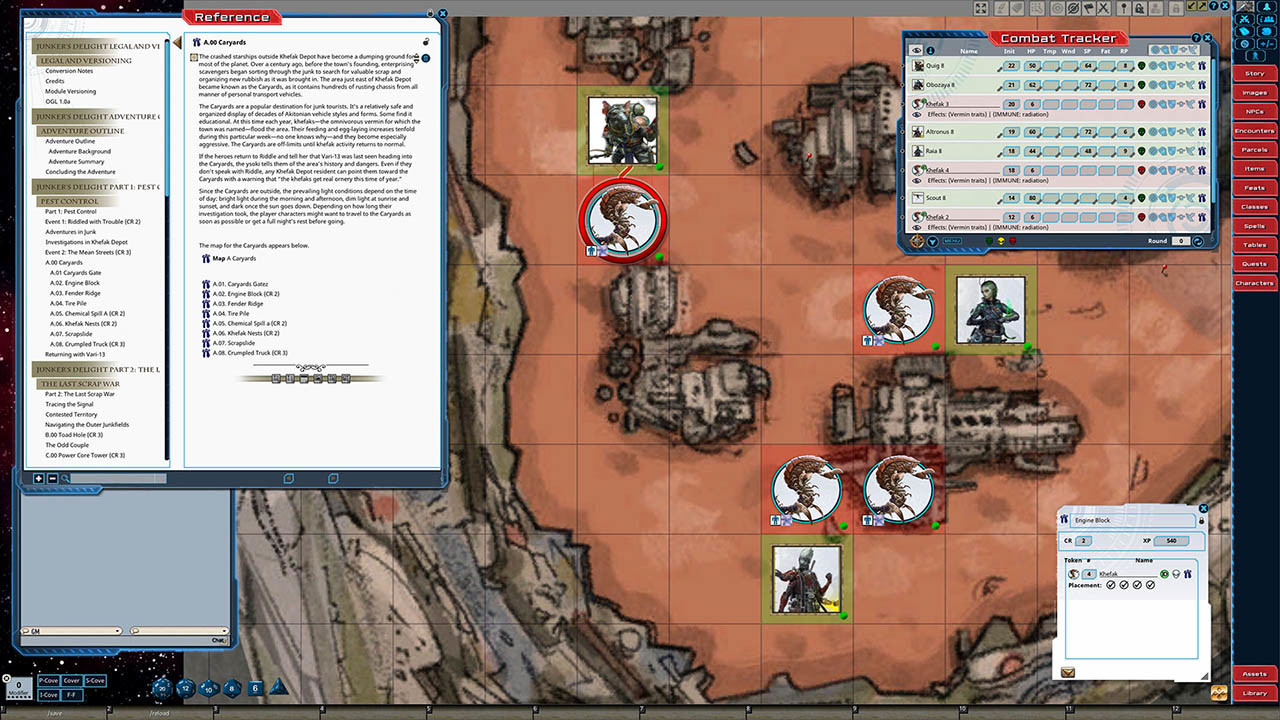
Task: Expand all entries with plus button
Action: (x=39, y=478)
